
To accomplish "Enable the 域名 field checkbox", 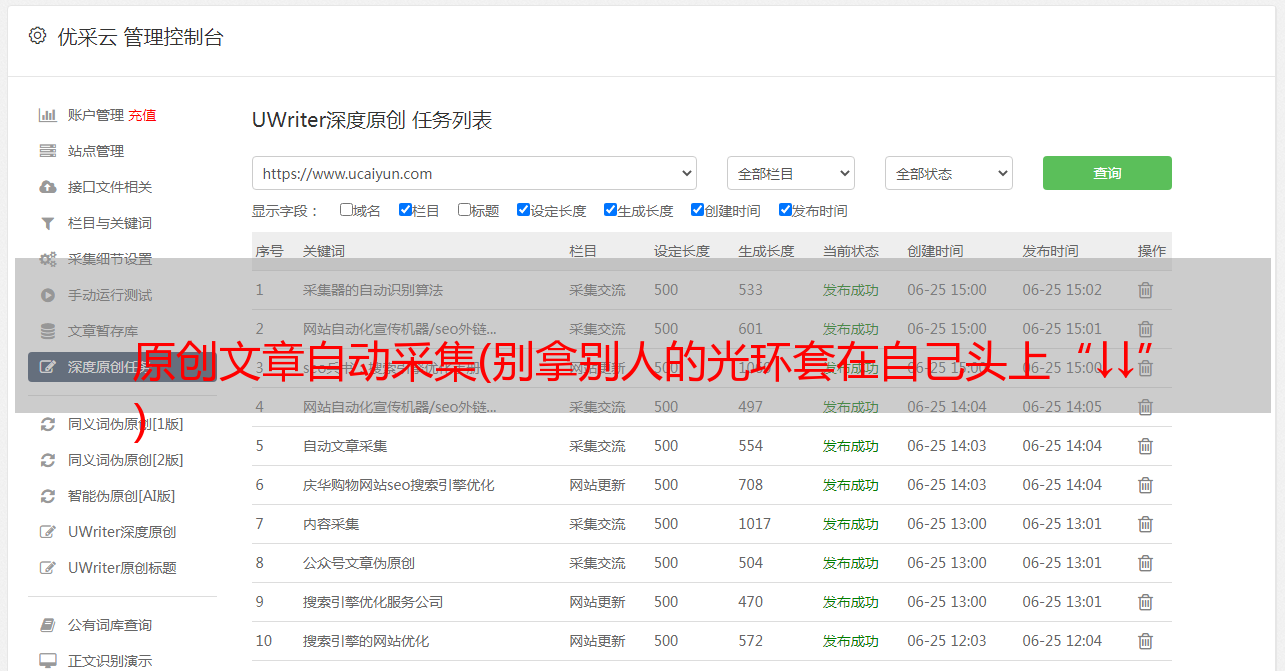I will 346,210.
